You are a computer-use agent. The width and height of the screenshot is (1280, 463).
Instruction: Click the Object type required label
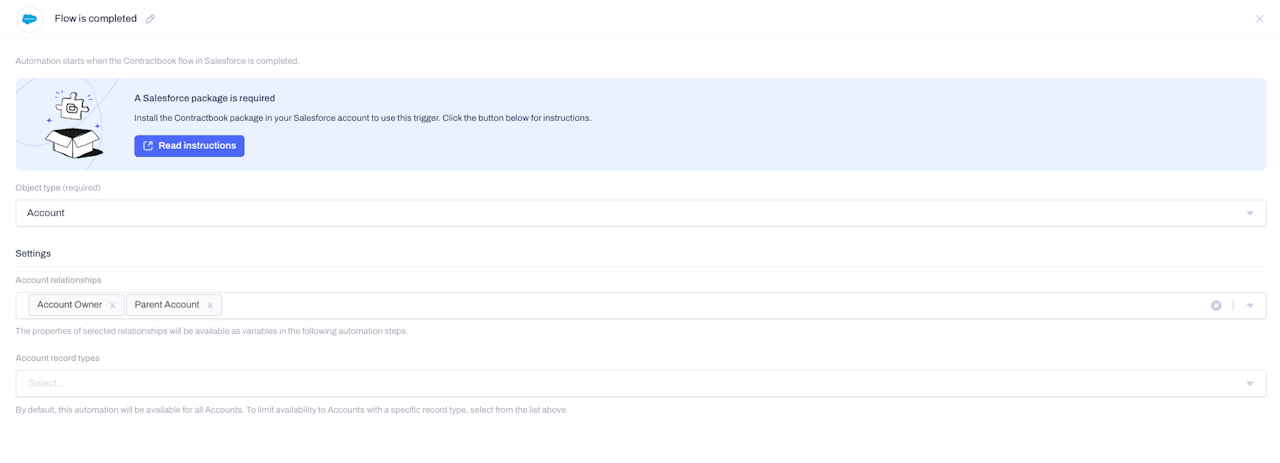click(58, 188)
